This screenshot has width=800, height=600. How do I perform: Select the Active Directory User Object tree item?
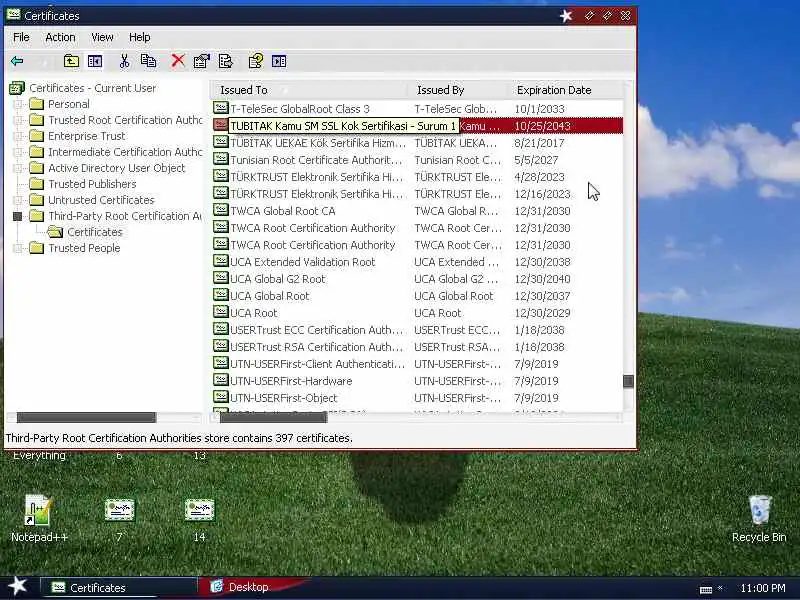pyautogui.click(x=116, y=168)
